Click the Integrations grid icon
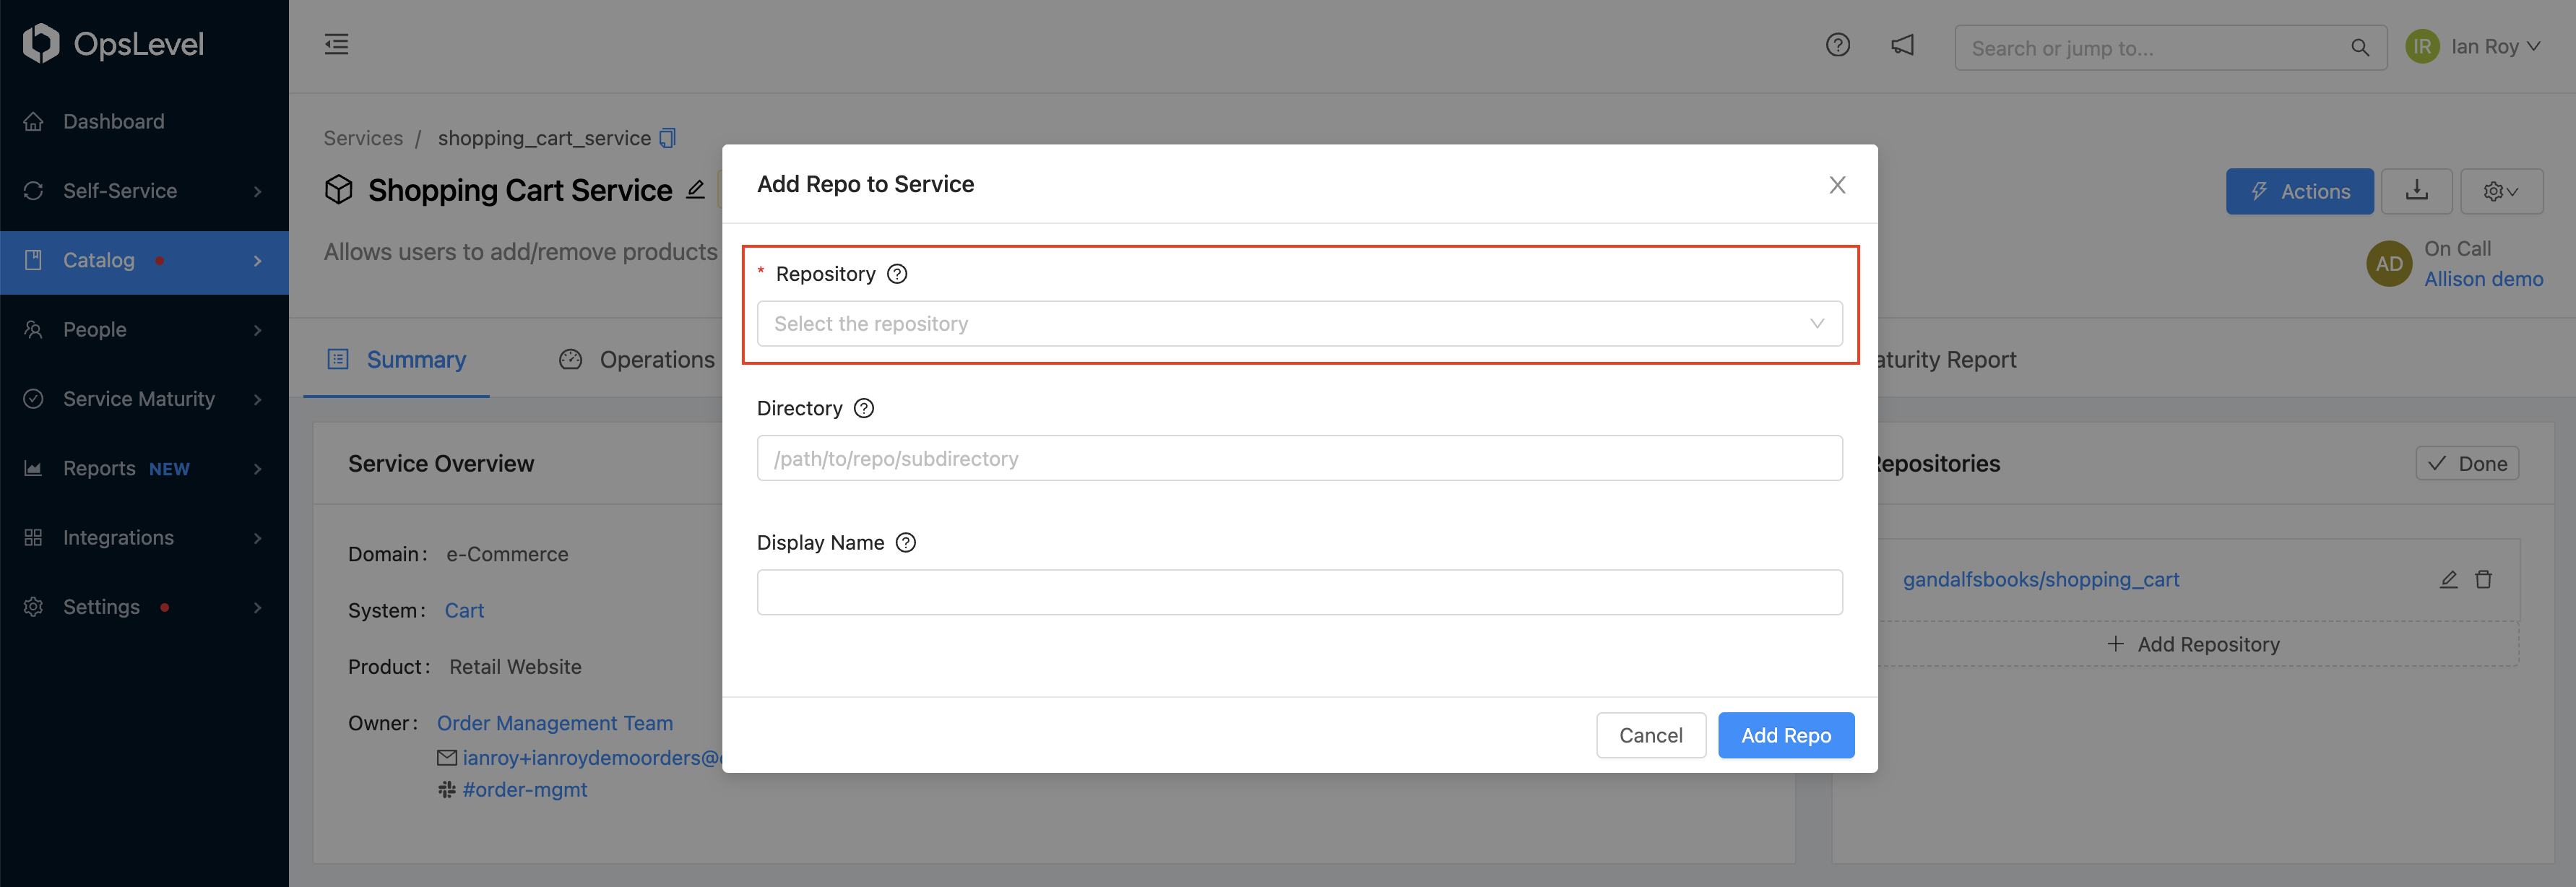 point(33,537)
